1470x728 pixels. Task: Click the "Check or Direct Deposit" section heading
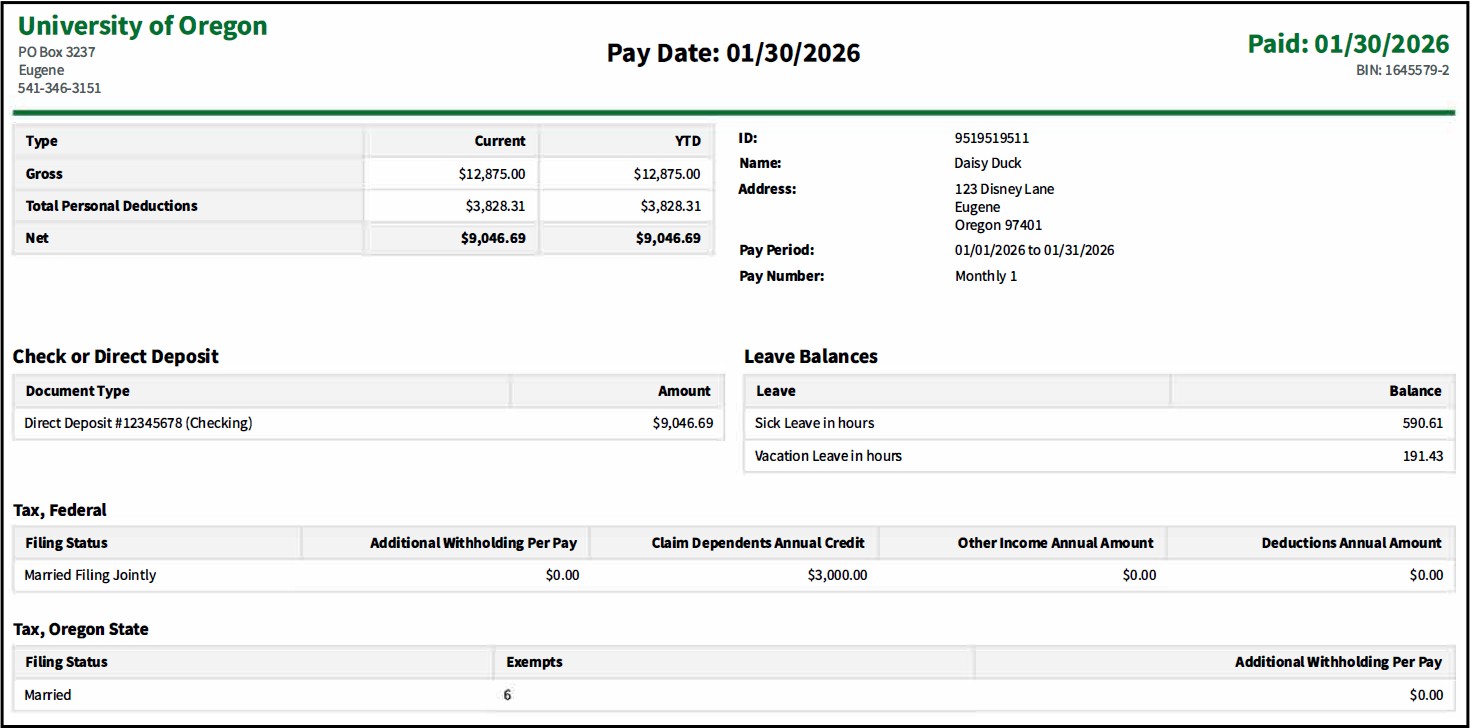point(116,356)
